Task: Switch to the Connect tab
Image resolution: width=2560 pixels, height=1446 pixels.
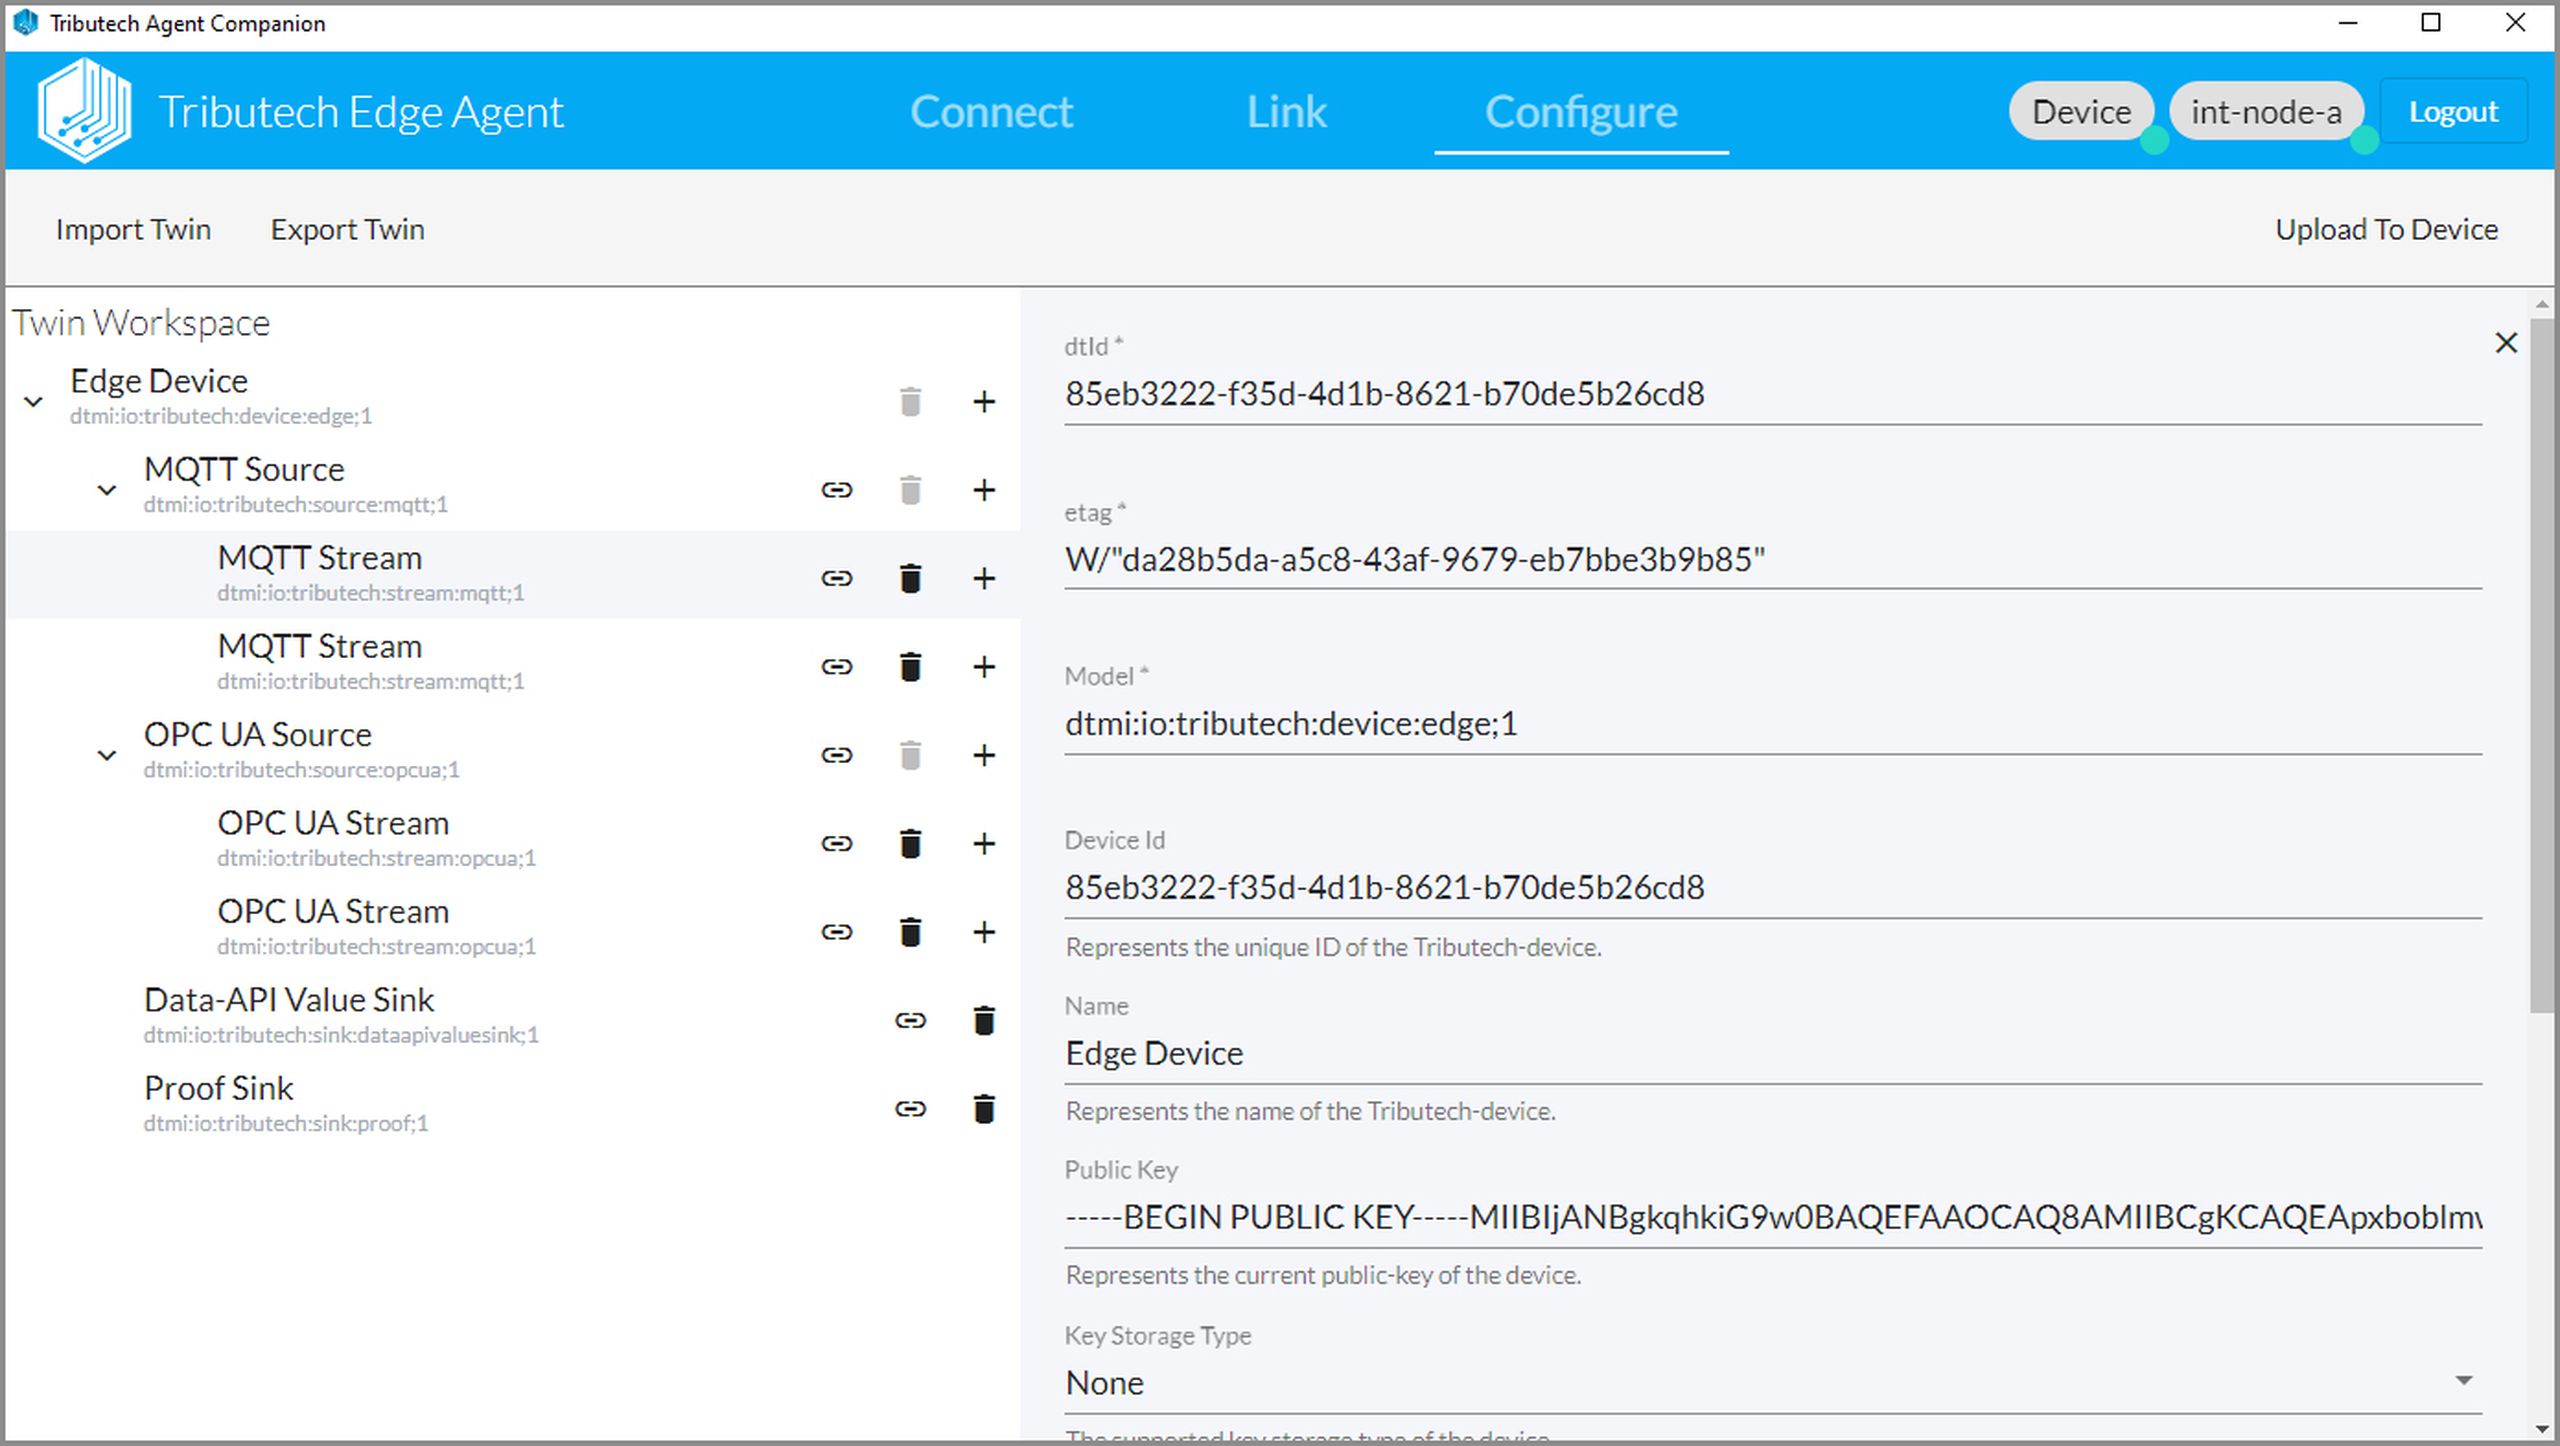Action: [x=991, y=111]
